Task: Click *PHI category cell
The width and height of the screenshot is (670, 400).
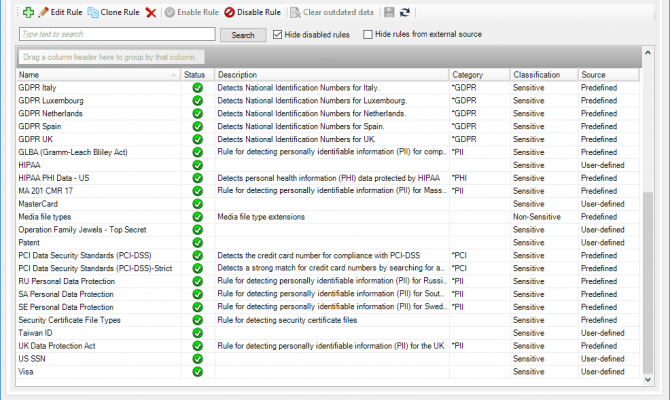Action: [459, 178]
